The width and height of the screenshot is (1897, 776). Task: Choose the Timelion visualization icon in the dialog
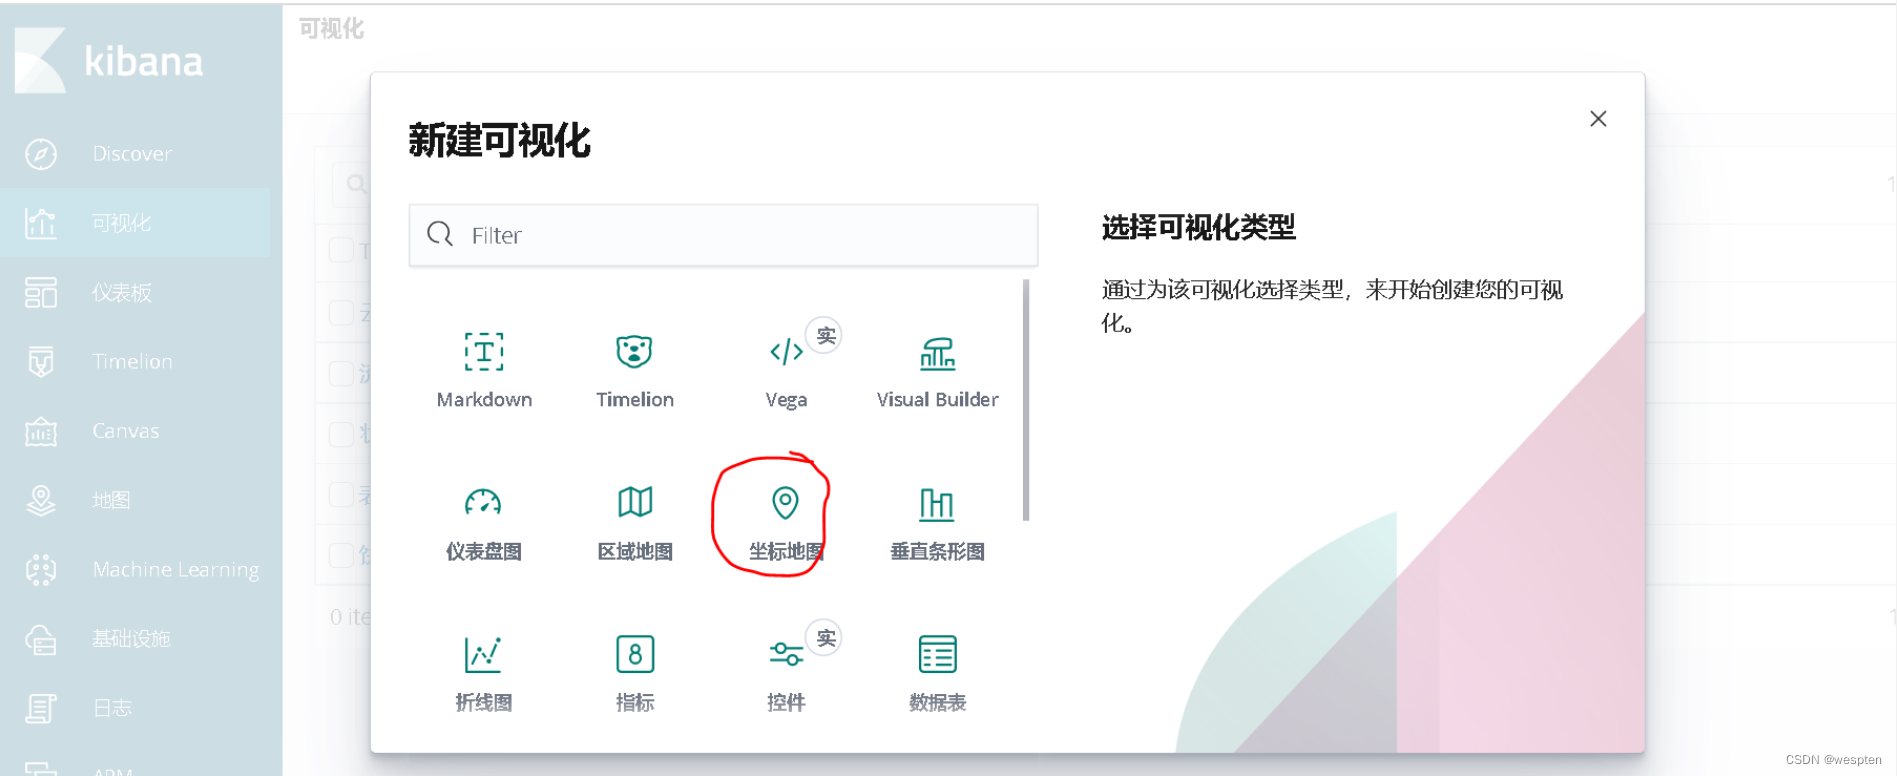634,352
